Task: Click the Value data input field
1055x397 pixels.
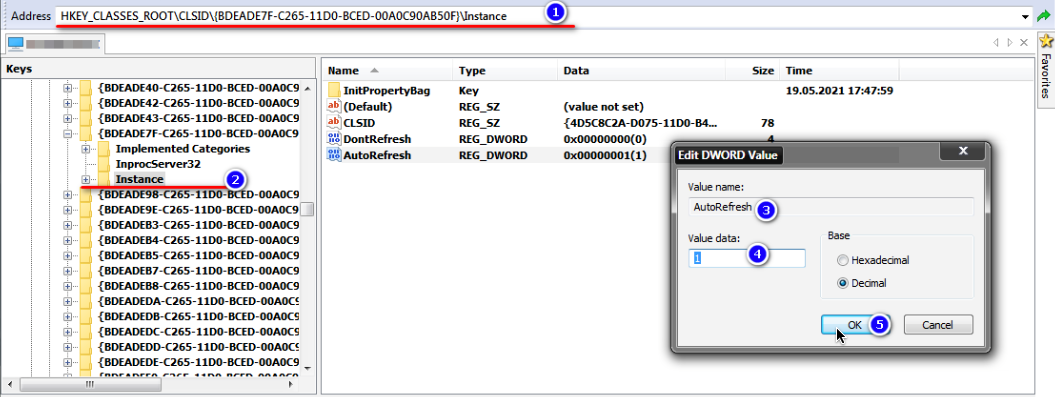Action: [747, 258]
